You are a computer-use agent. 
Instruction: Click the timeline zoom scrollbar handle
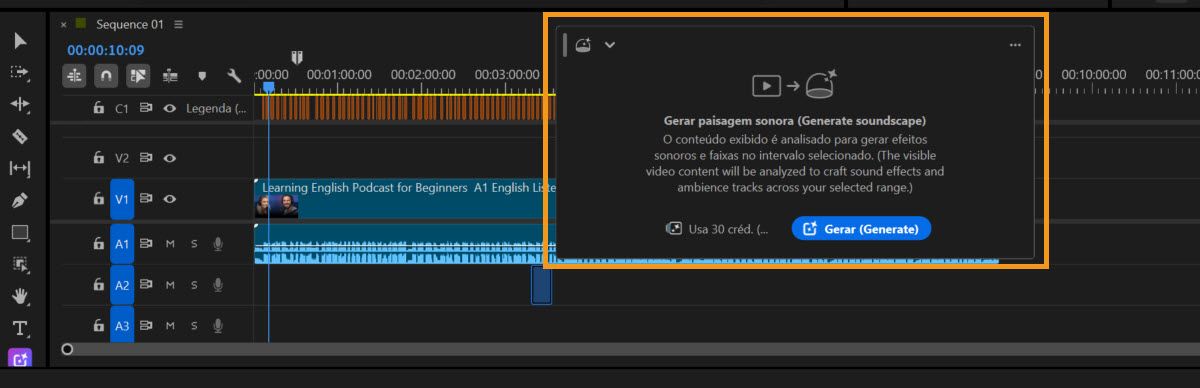[67, 349]
